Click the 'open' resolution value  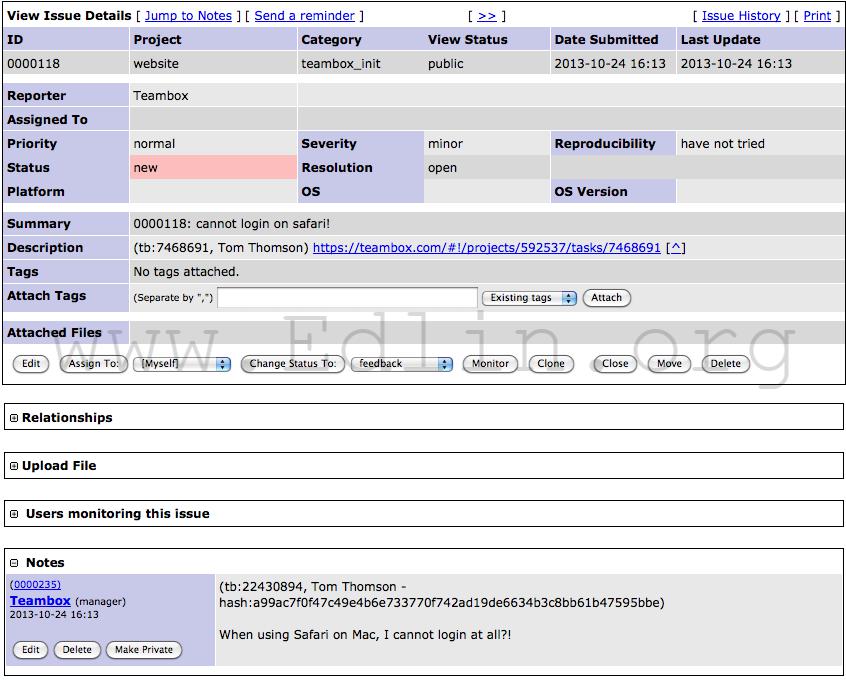point(442,168)
